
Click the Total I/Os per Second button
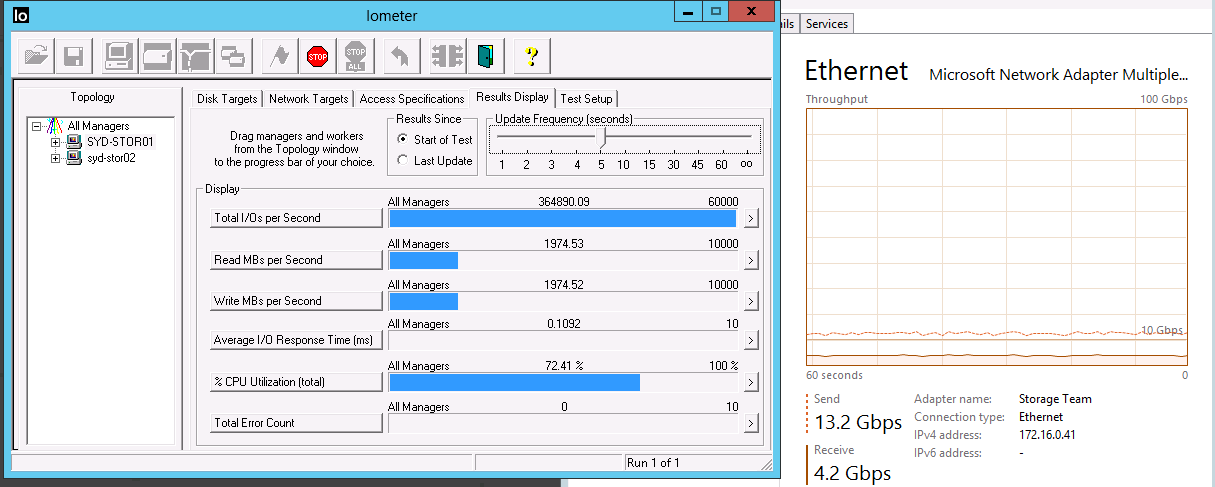(x=296, y=218)
